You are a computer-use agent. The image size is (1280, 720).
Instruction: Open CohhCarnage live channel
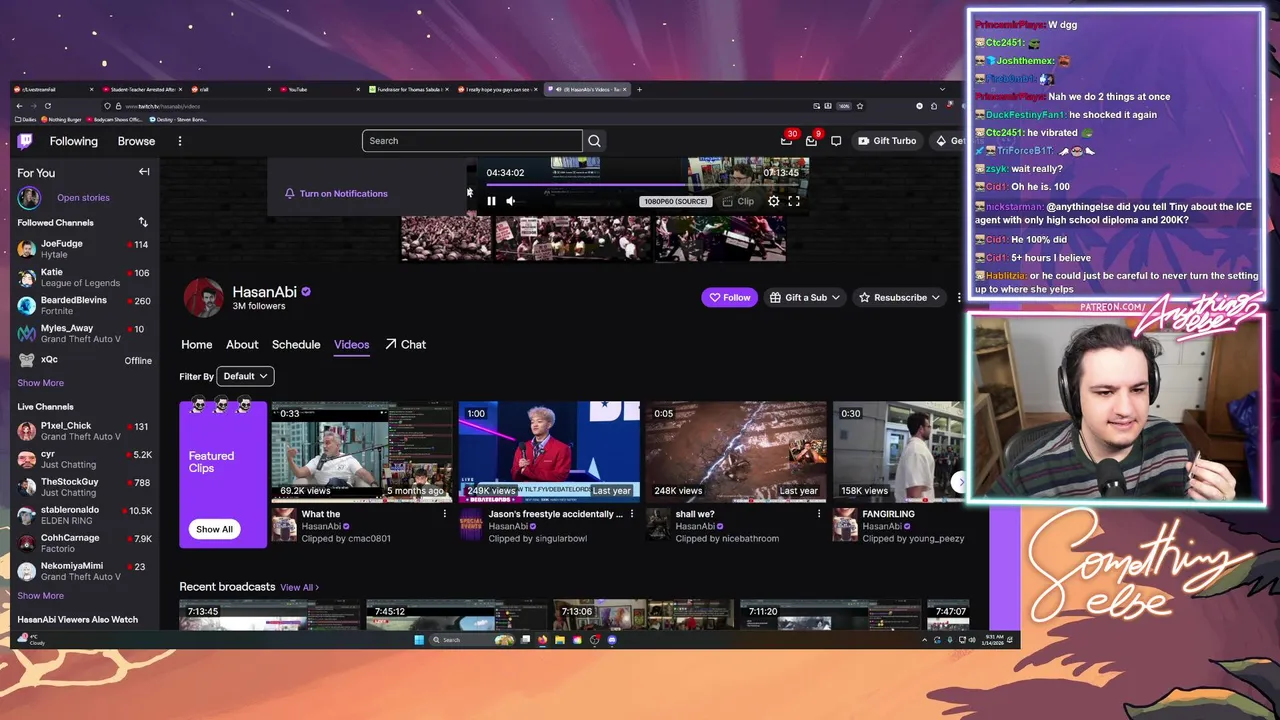tap(83, 543)
